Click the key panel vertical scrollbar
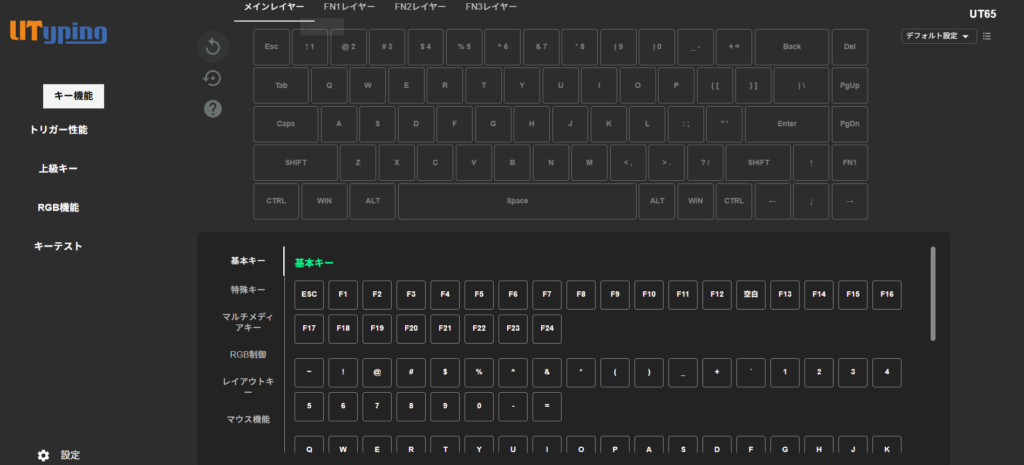 (933, 294)
